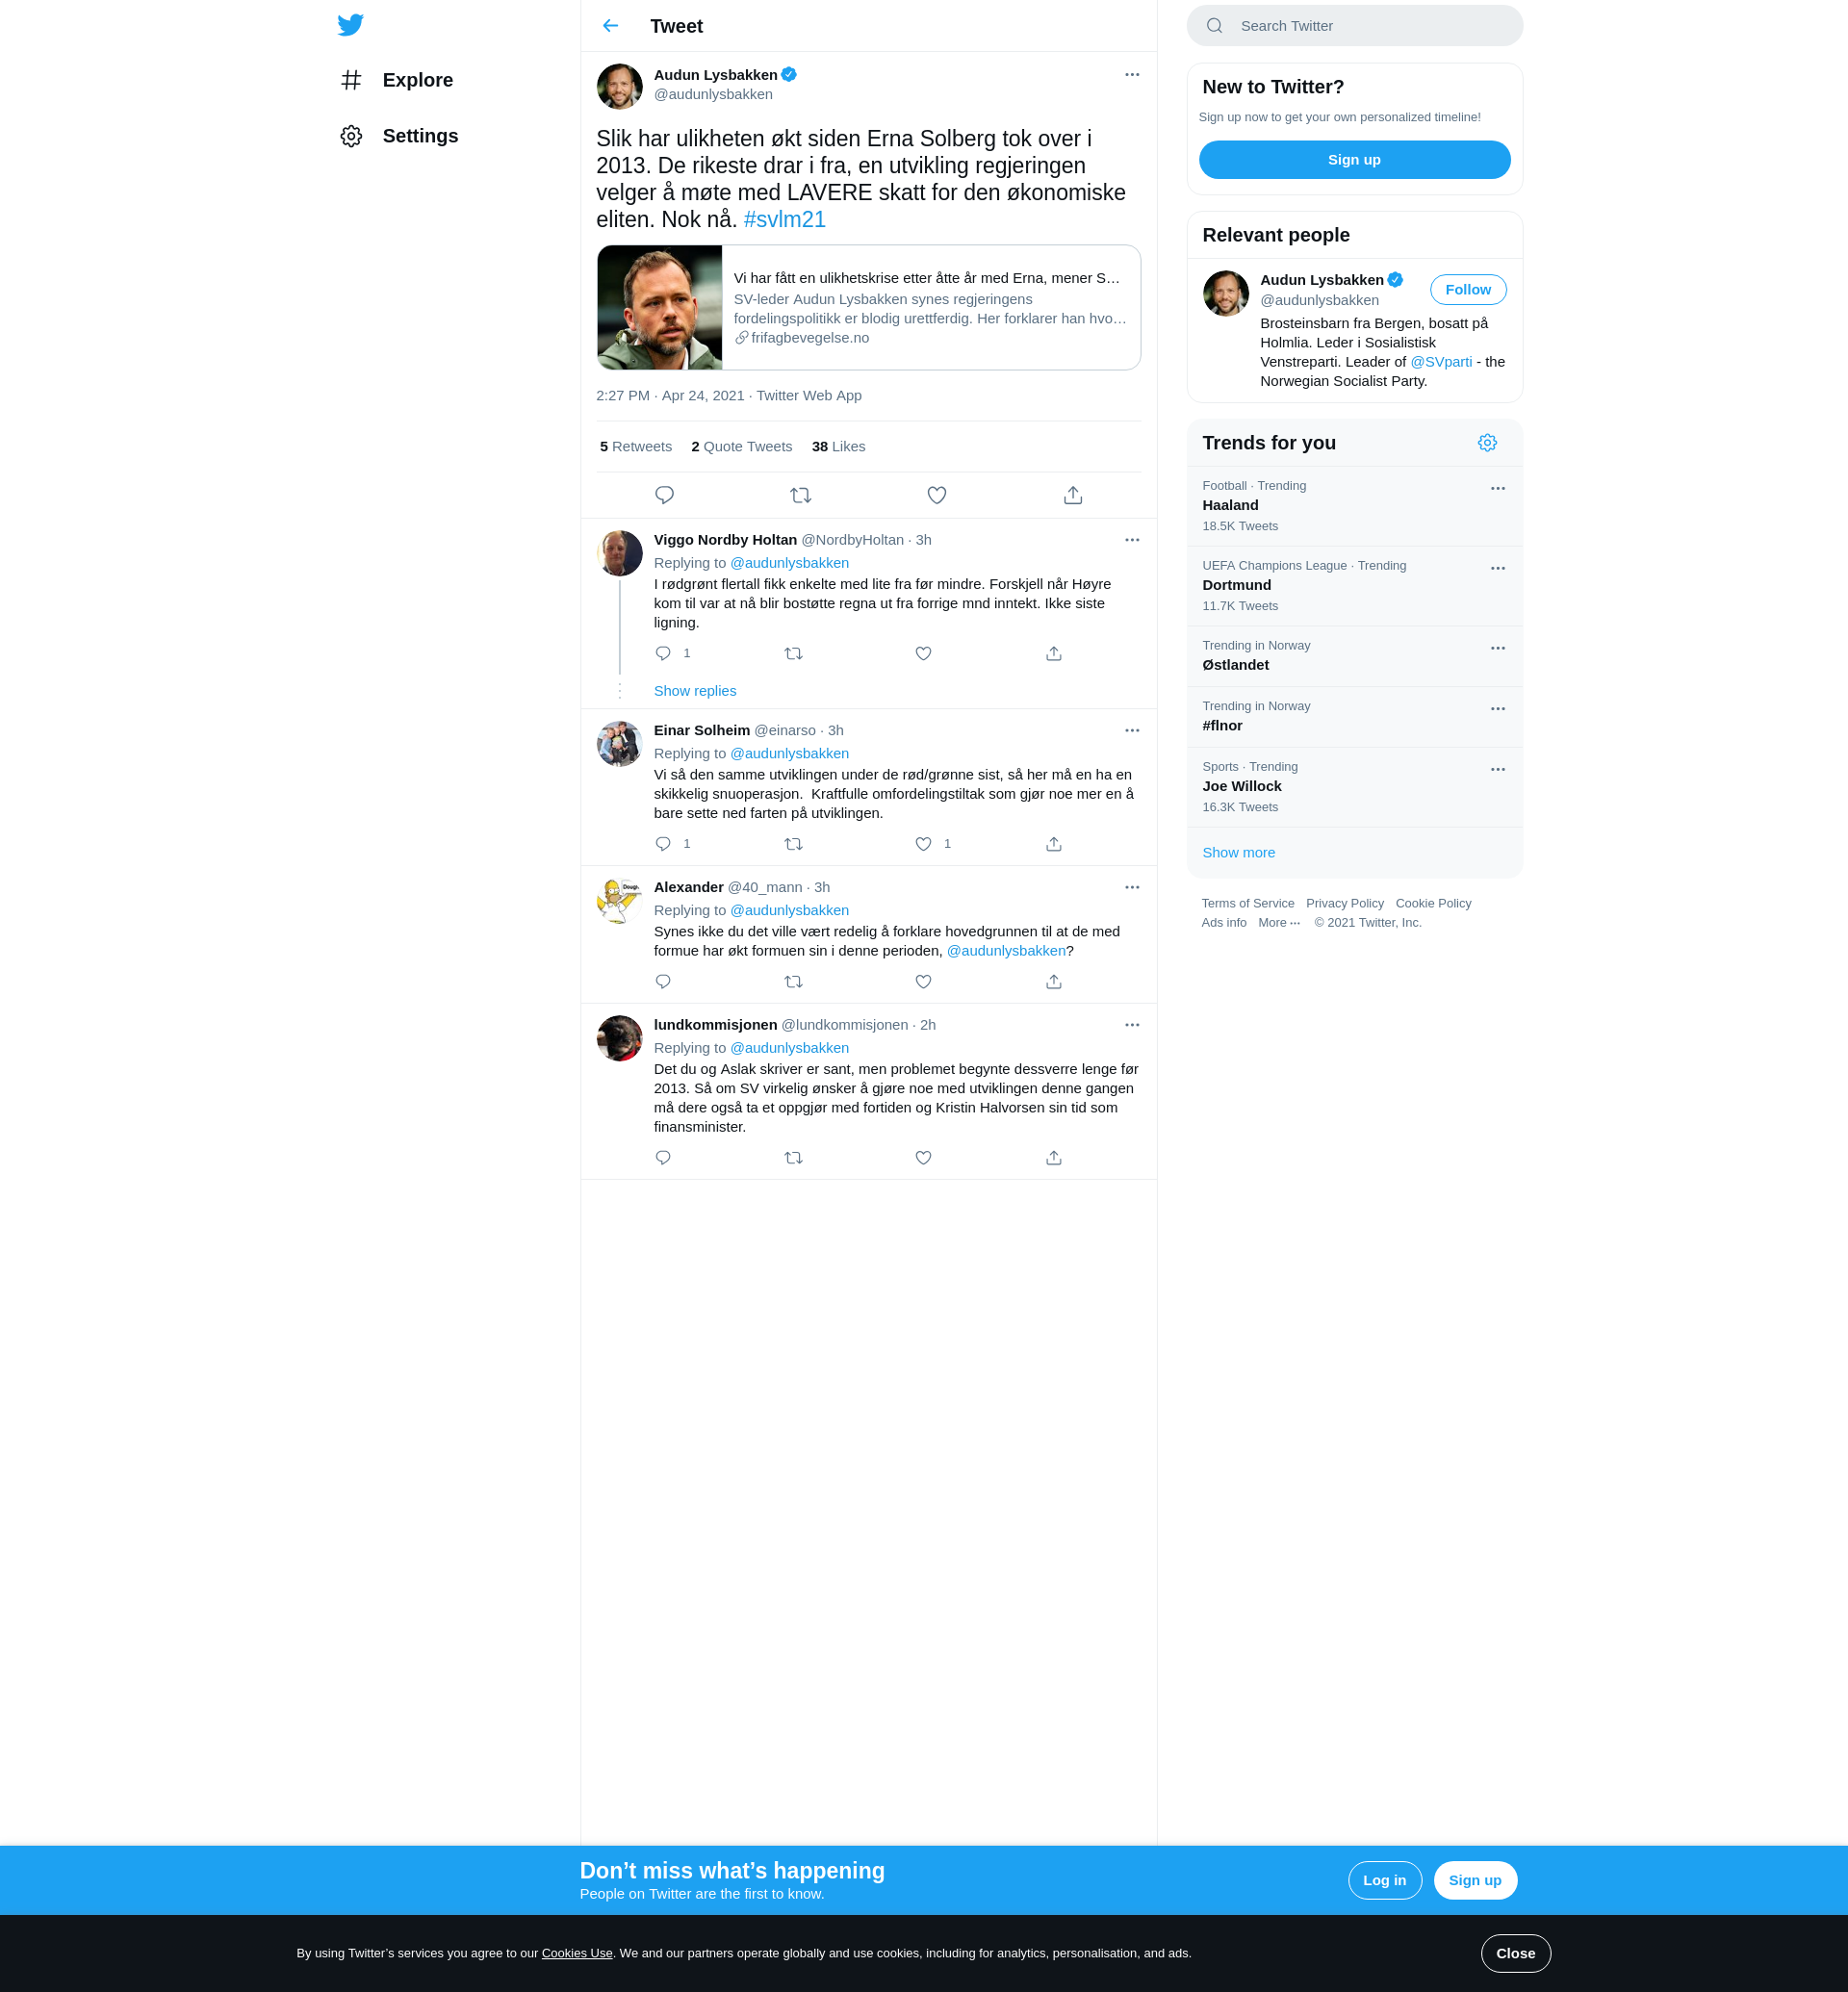Open the Haaland trending topic
Image resolution: width=1848 pixels, height=1992 pixels.
click(x=1354, y=506)
